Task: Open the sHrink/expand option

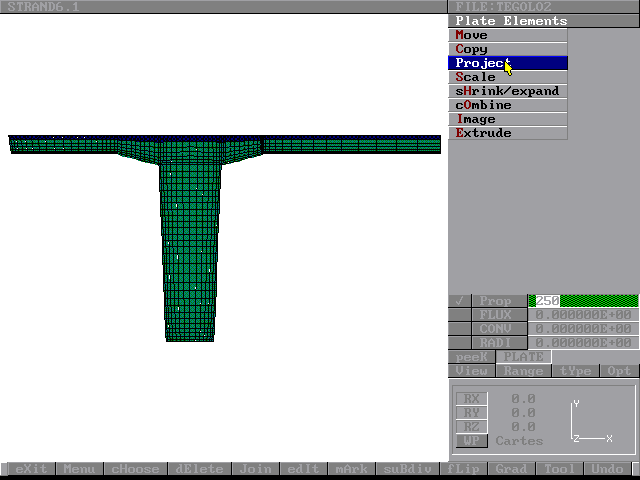Action: pos(508,91)
